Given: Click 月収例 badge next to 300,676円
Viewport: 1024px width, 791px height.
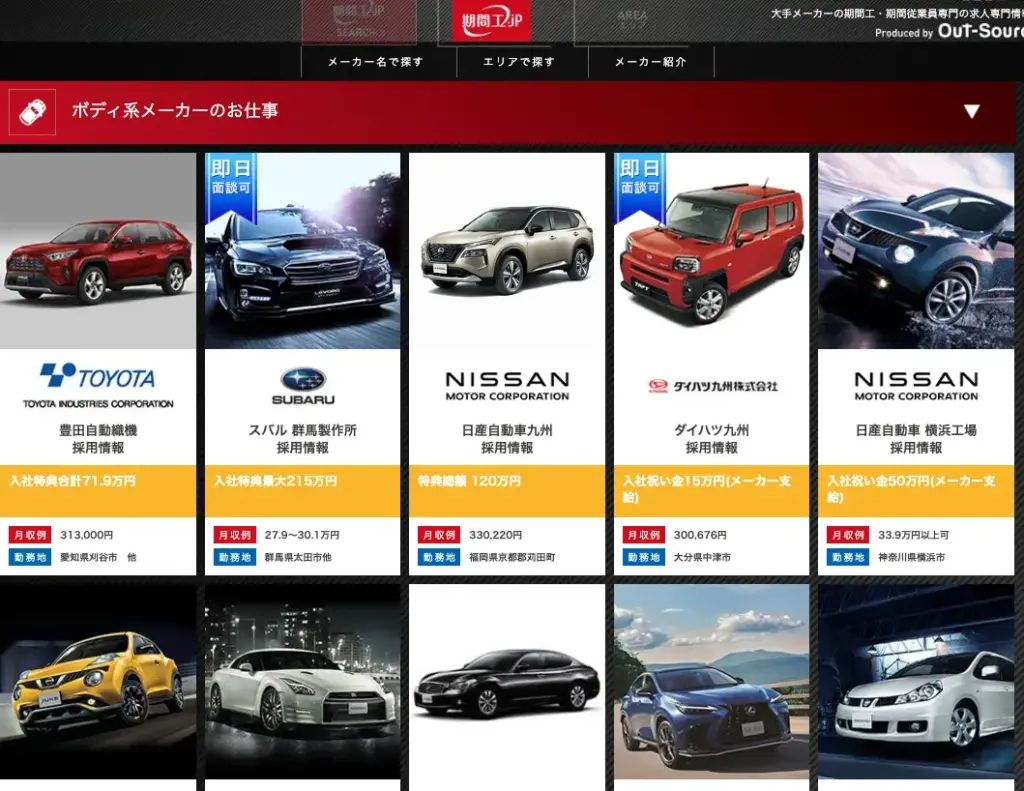Looking at the screenshot, I should (643, 535).
